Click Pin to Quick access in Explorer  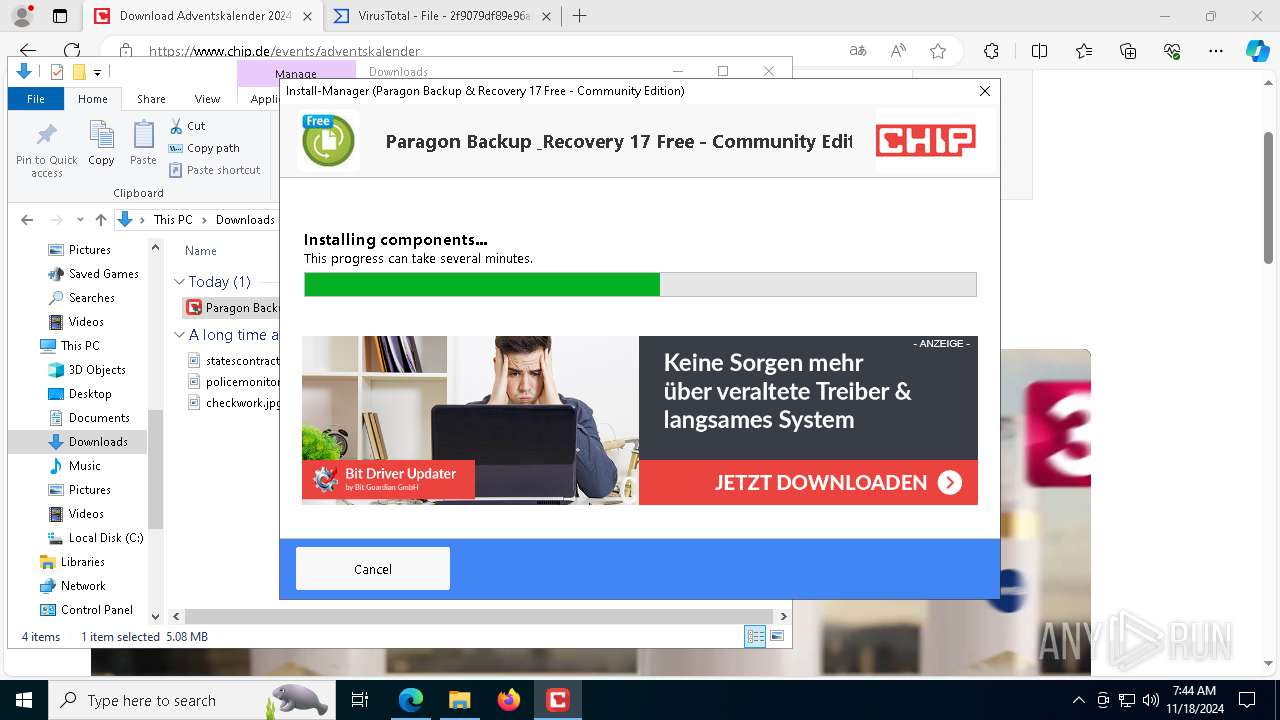46,151
